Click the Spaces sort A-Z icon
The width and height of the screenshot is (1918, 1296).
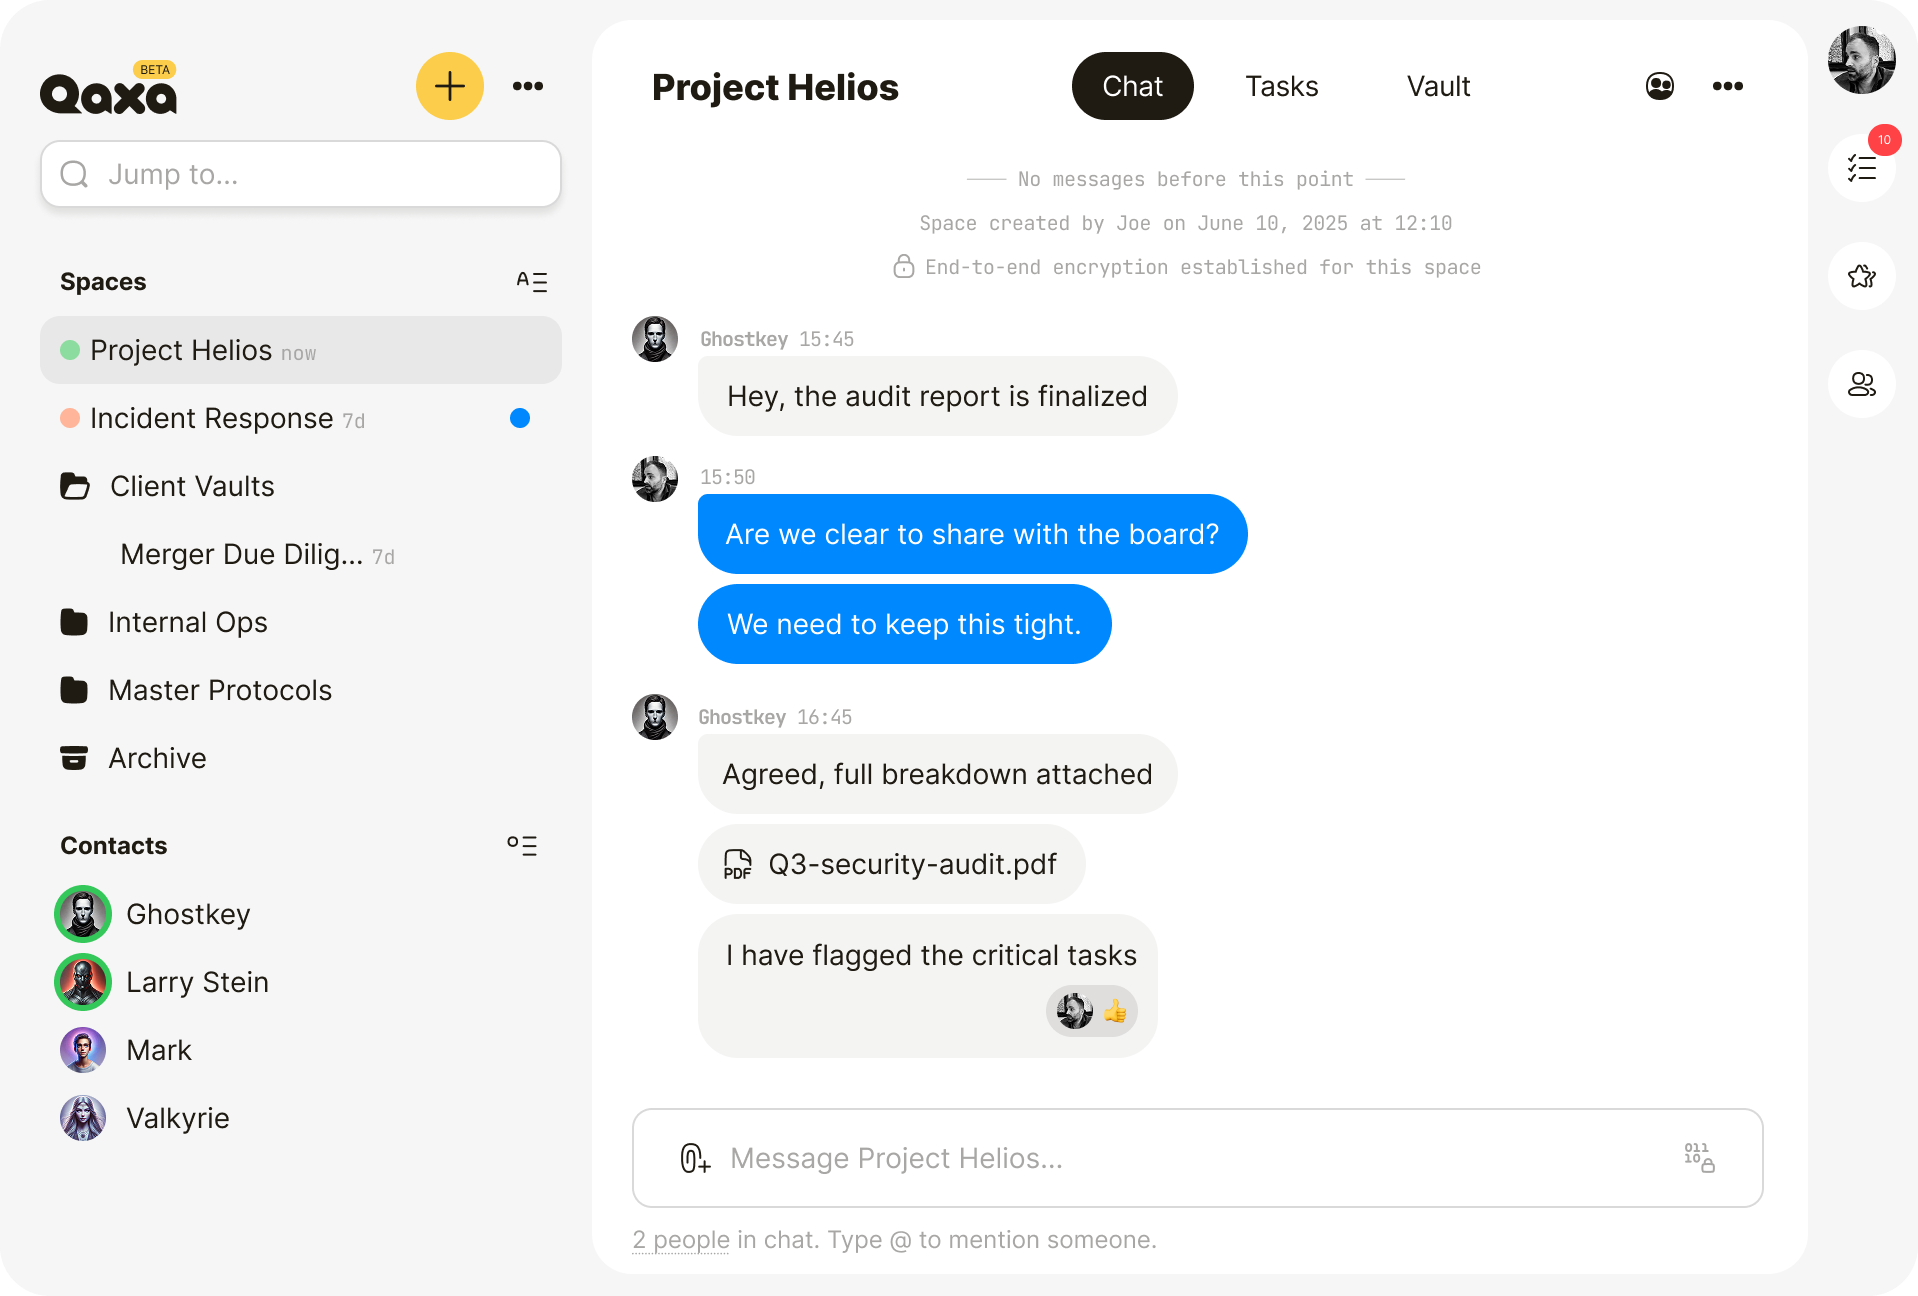coord(531,282)
